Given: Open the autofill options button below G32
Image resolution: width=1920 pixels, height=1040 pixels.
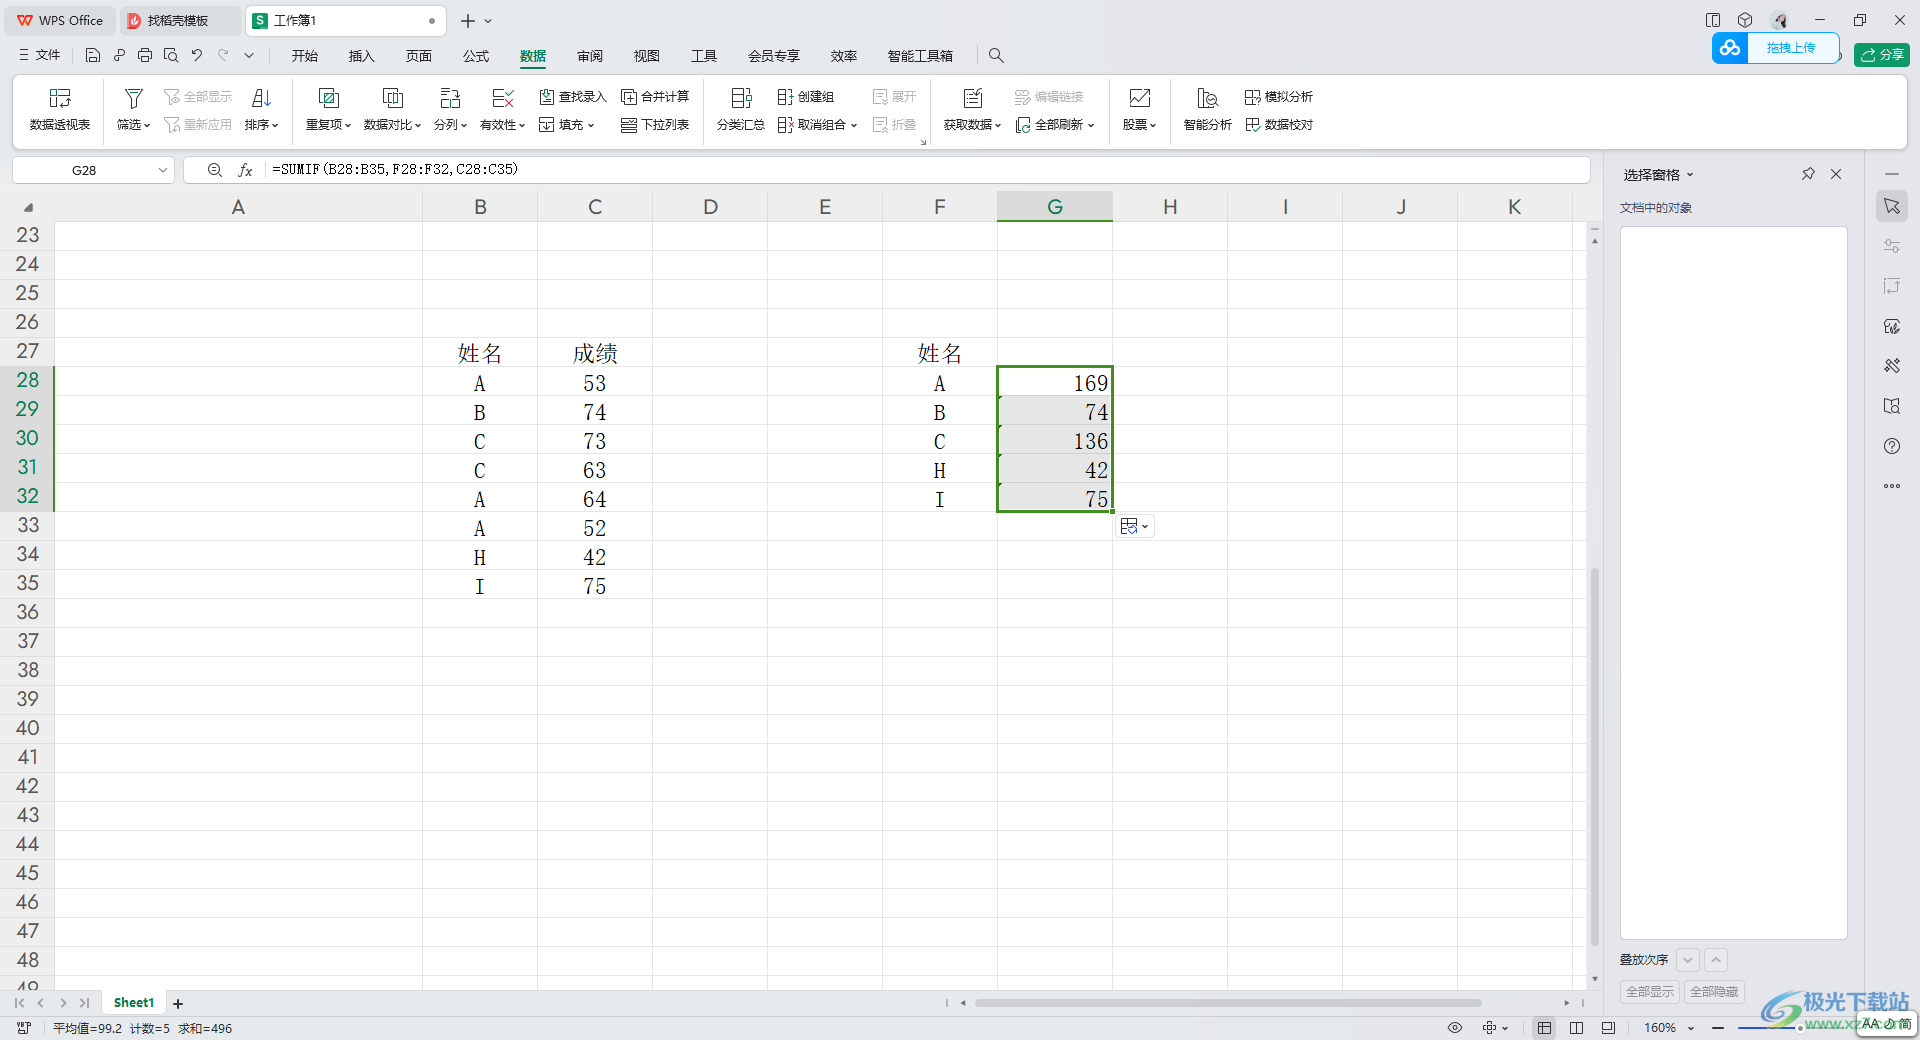Looking at the screenshot, I should (1135, 526).
